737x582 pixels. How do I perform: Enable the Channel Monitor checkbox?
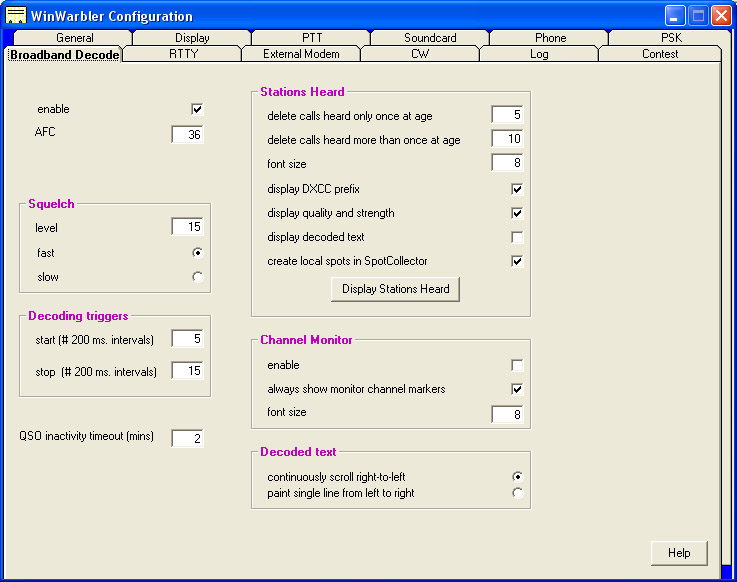tap(517, 365)
